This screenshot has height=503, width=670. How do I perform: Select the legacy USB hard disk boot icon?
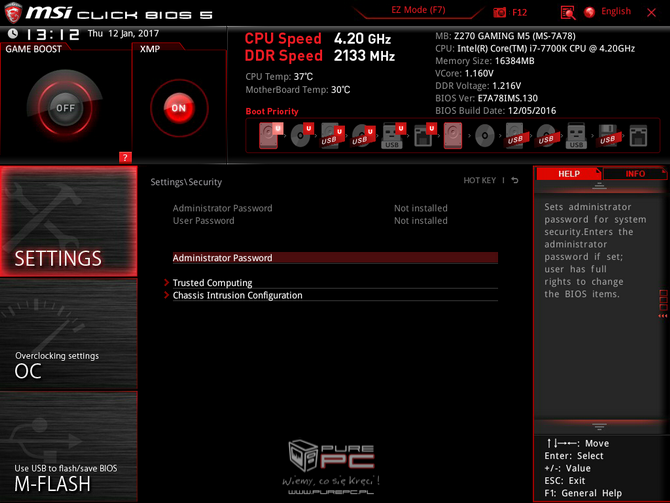pos(515,135)
